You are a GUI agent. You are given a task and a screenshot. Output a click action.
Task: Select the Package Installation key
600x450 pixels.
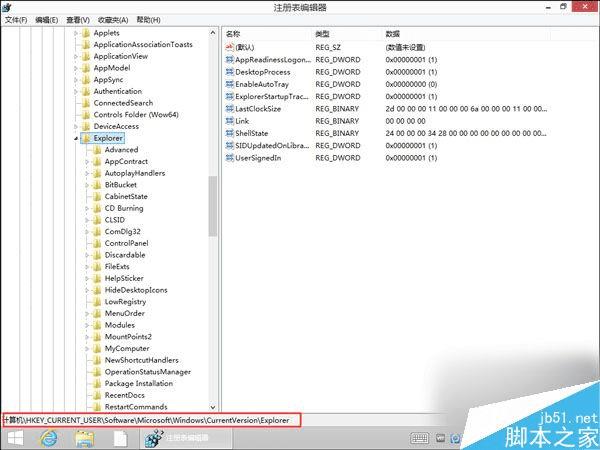[139, 384]
